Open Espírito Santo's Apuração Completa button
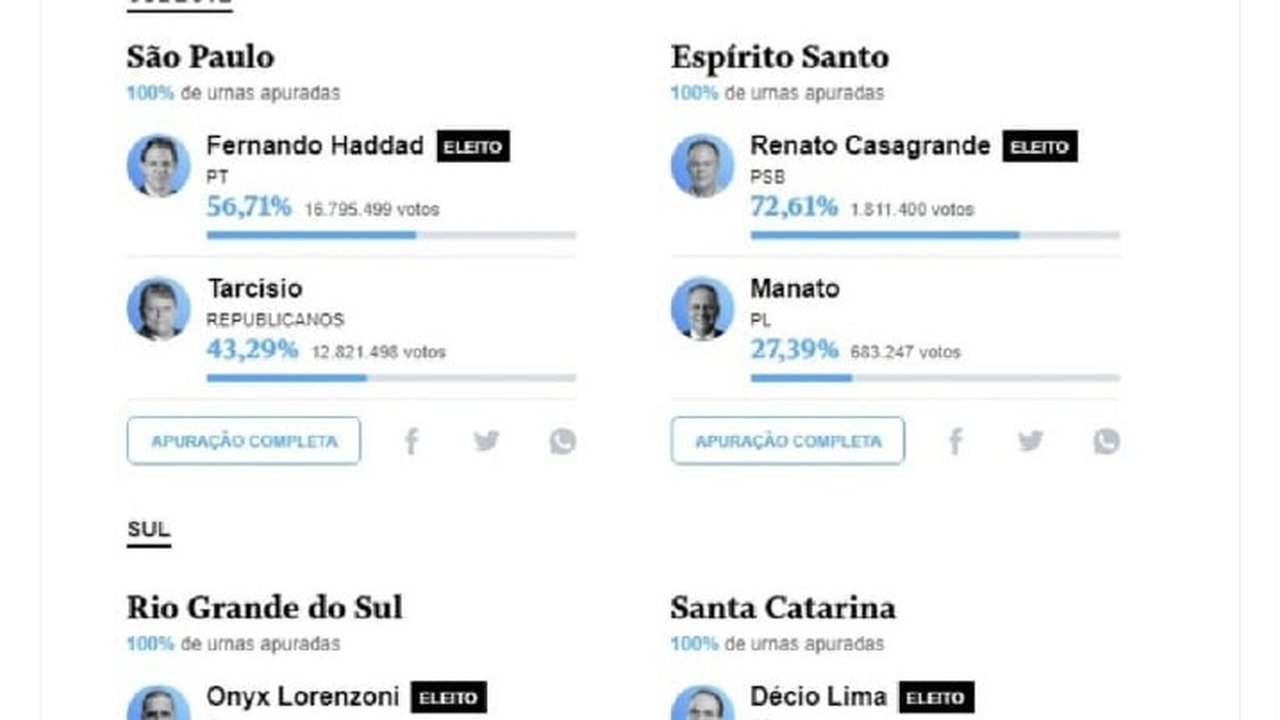 coord(787,441)
